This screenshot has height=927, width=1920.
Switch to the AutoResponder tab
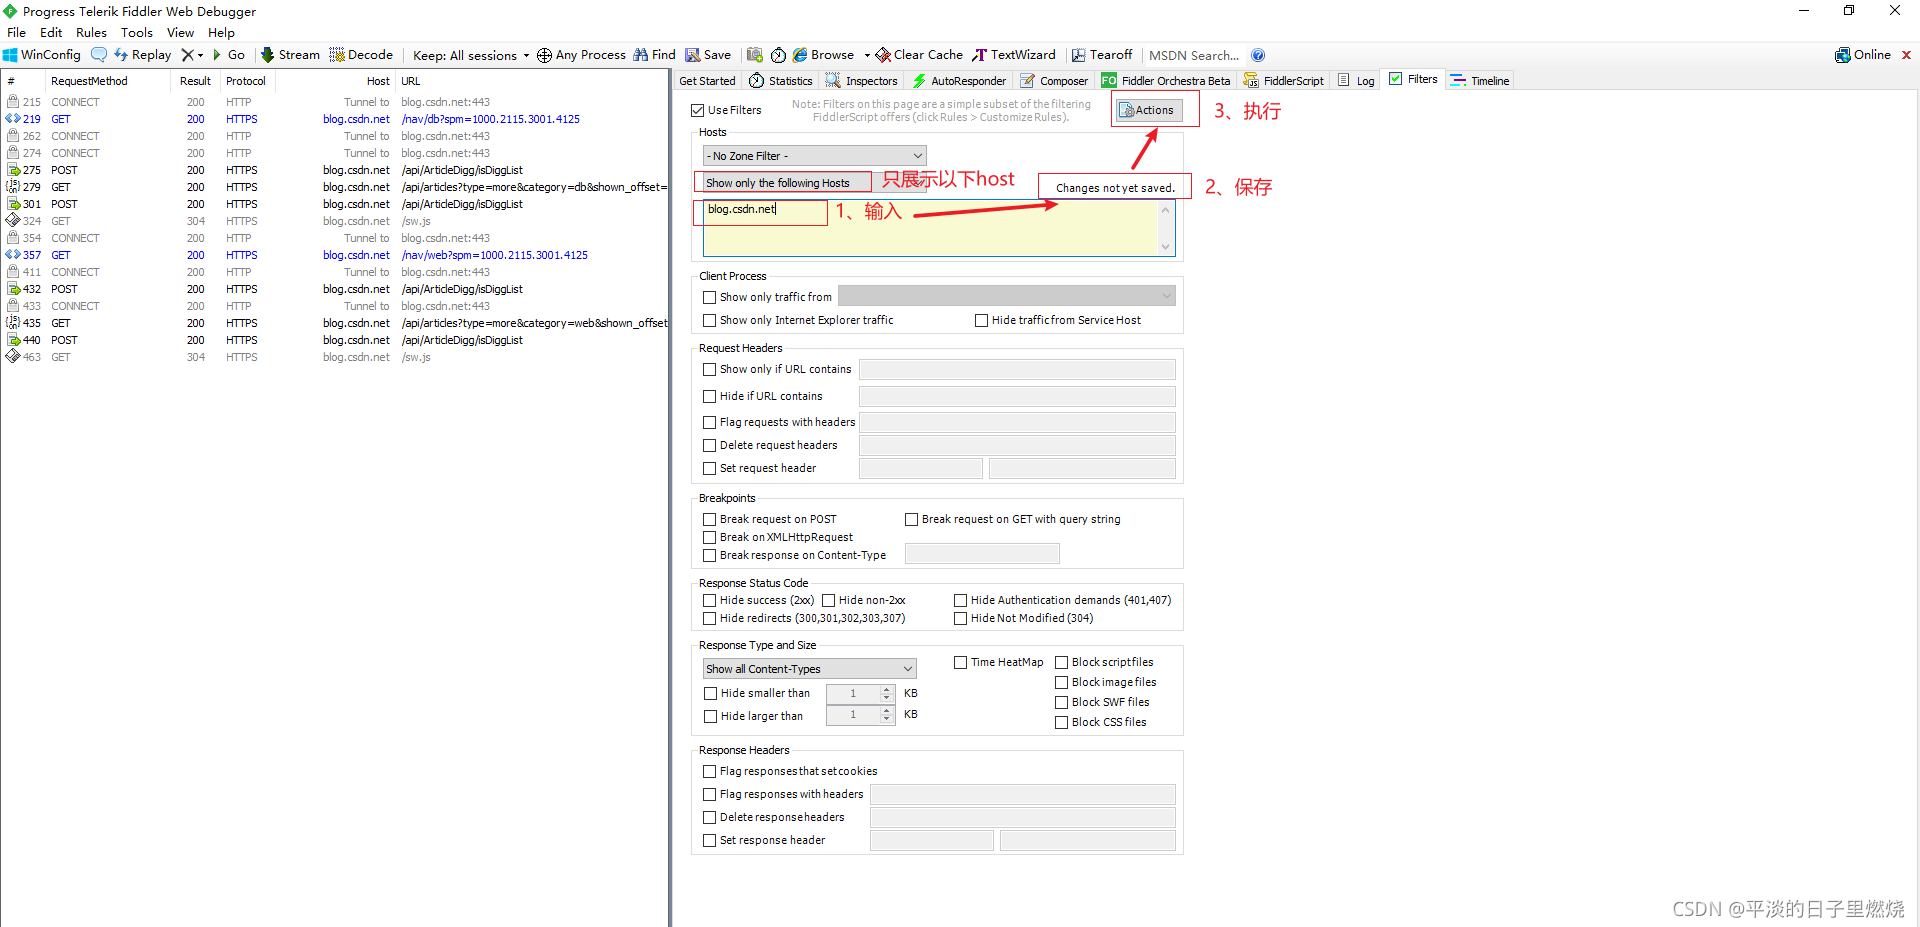[959, 81]
